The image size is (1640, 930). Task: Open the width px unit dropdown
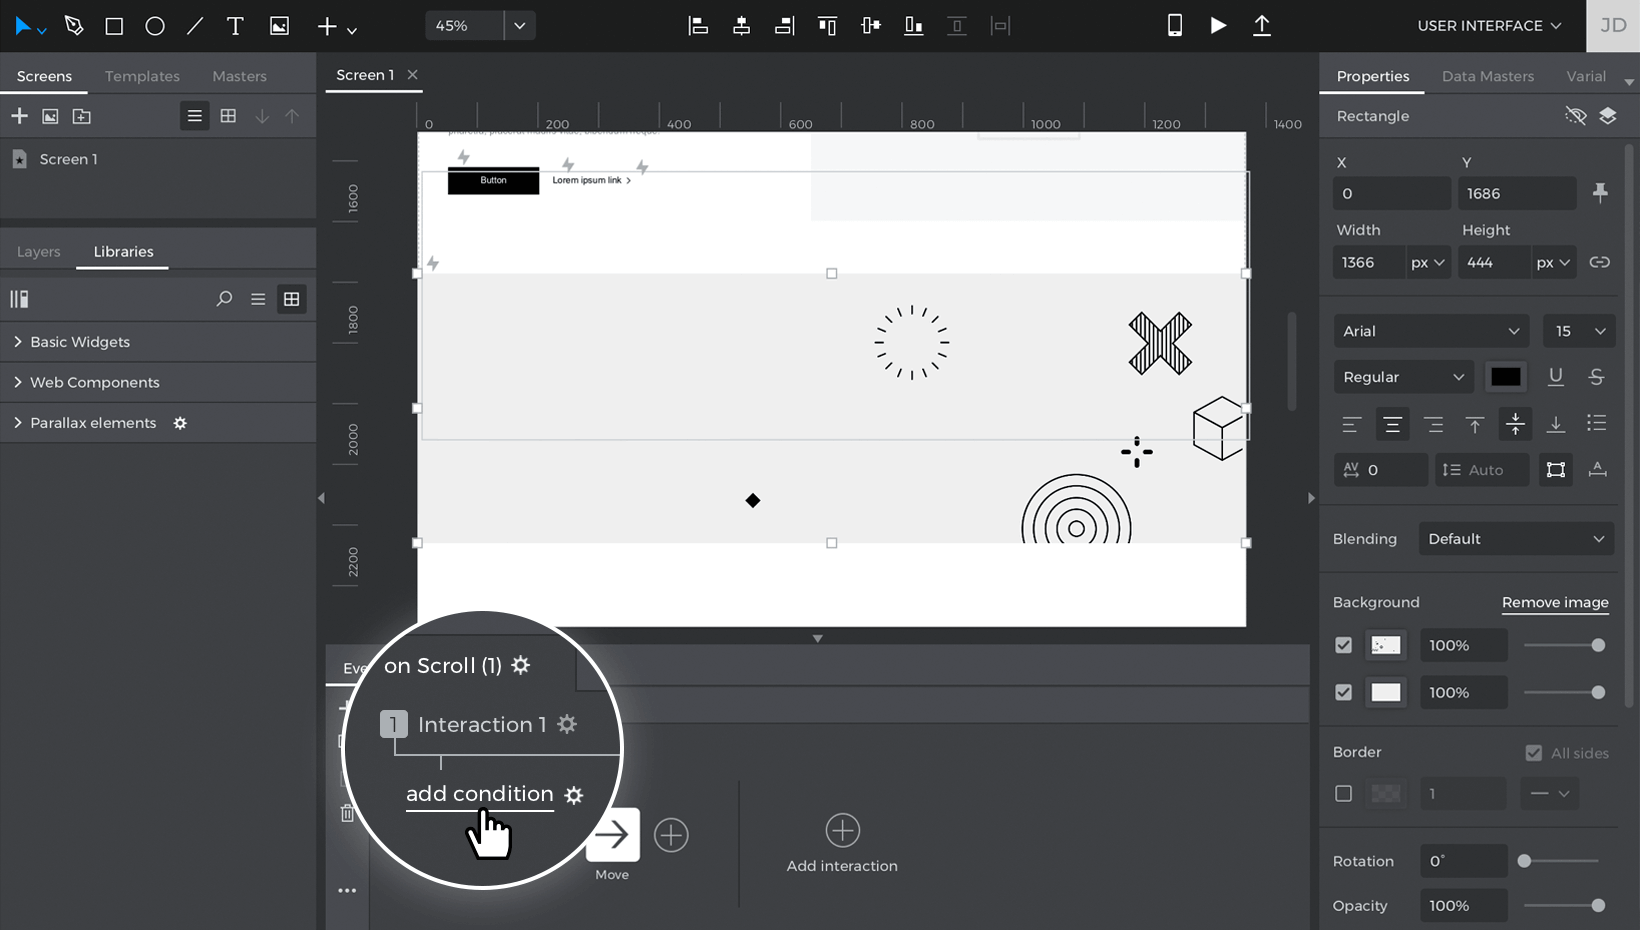pos(1428,262)
